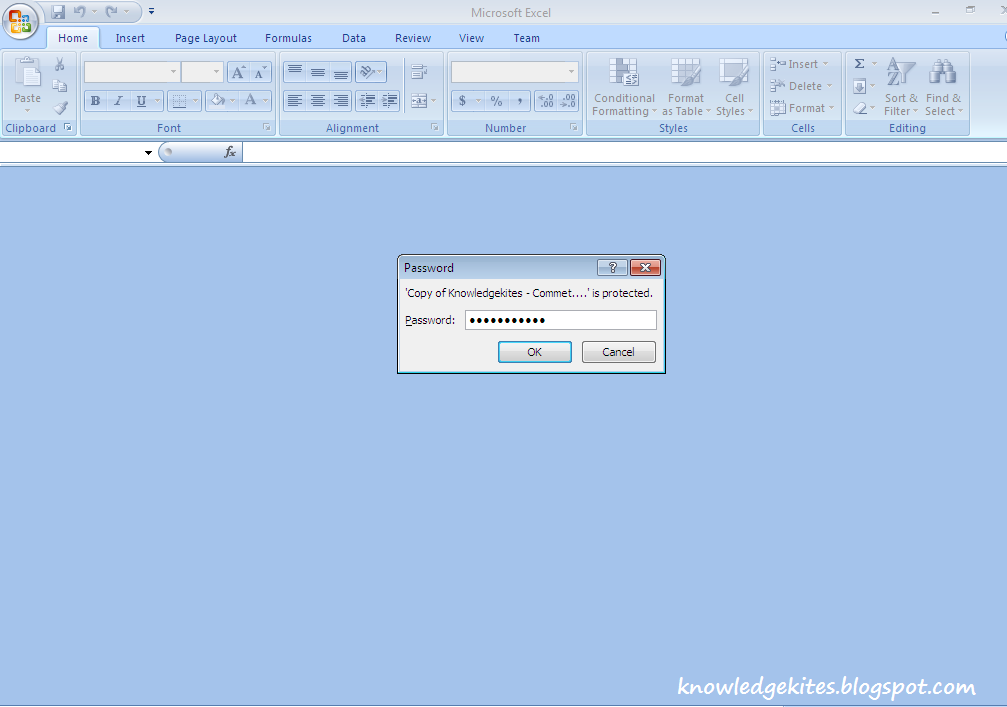Open the Fill Color dropdown arrow
The image size is (1007, 707).
click(232, 101)
